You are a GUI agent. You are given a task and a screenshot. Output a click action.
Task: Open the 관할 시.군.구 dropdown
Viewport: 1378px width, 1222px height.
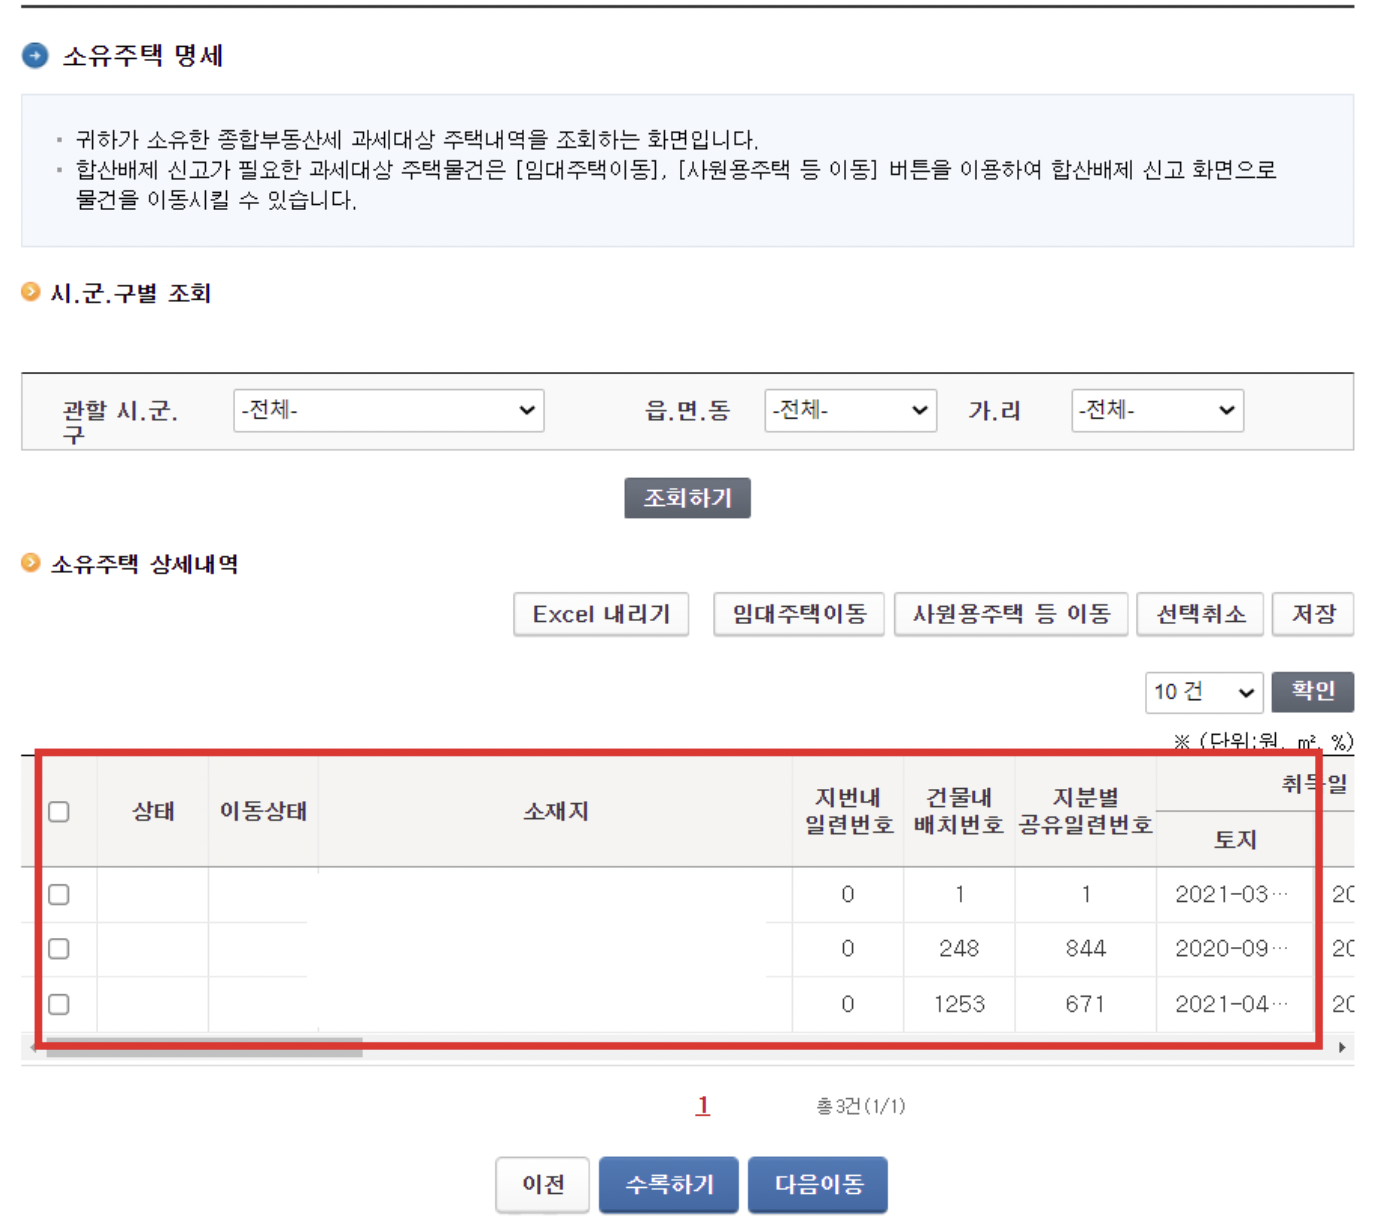[x=390, y=410]
